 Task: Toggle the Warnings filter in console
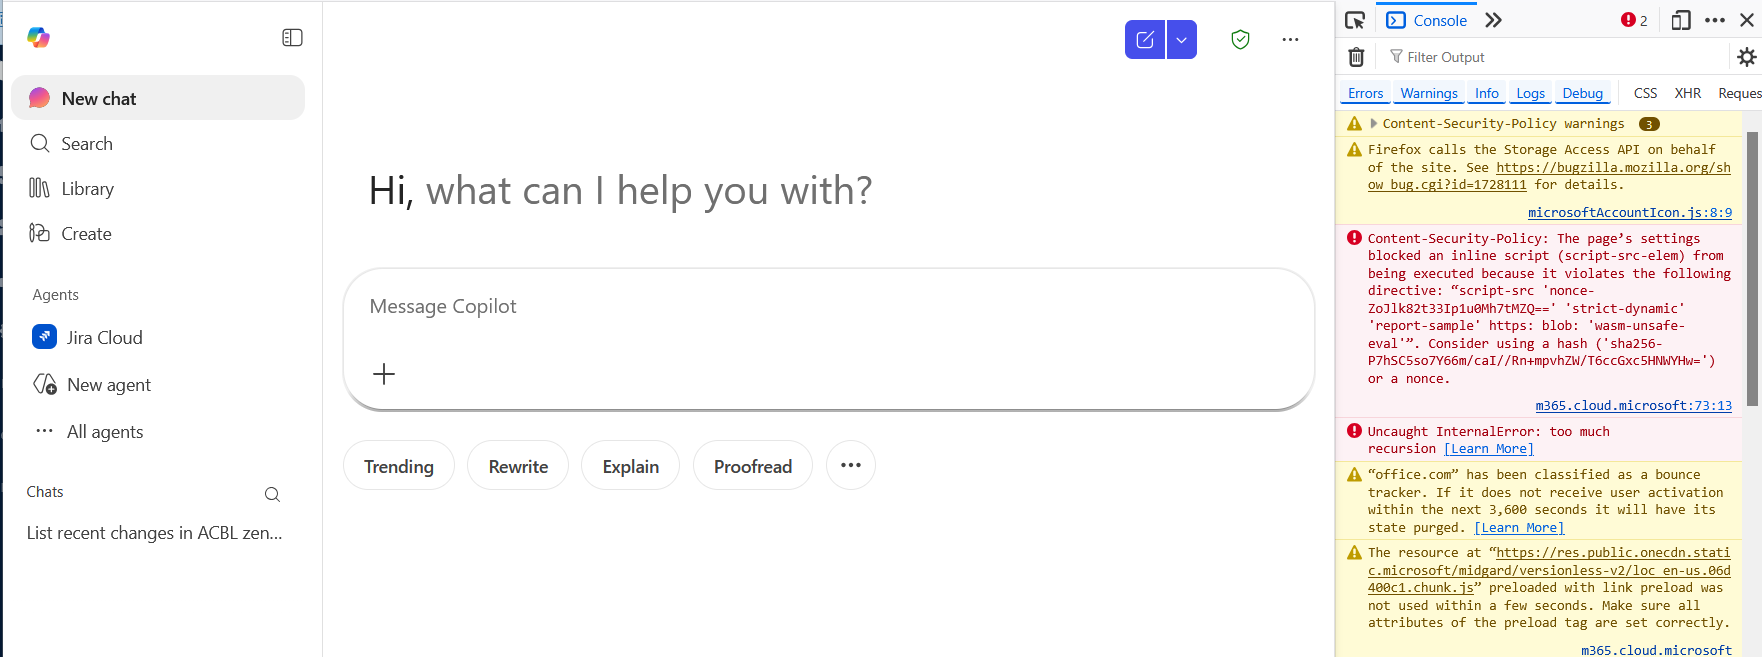(1428, 93)
